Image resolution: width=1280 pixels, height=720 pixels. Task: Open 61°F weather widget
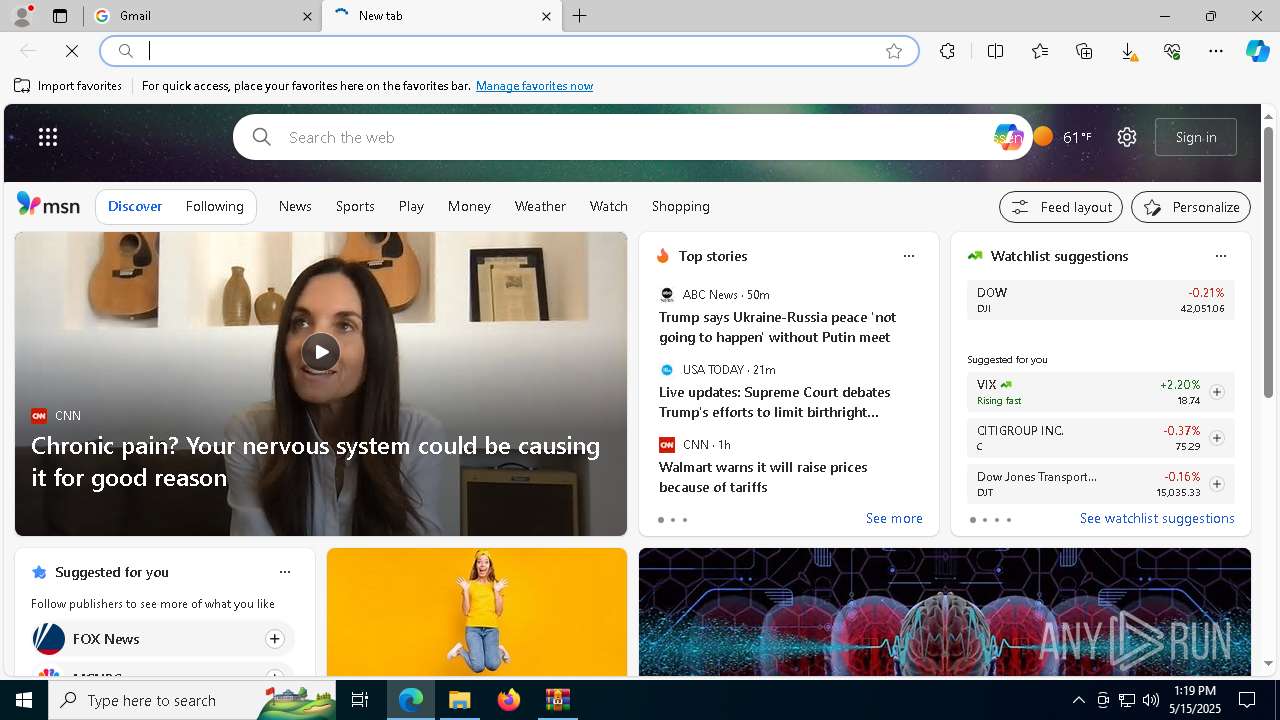tap(1063, 137)
